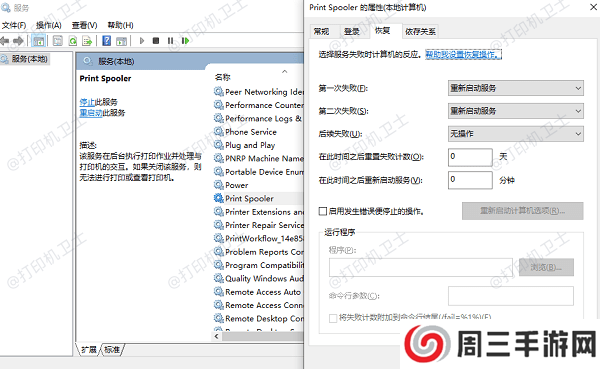Click the gear icon beside Printer Repair Service
Viewport: 600px width, 369px height.
[x=218, y=225]
